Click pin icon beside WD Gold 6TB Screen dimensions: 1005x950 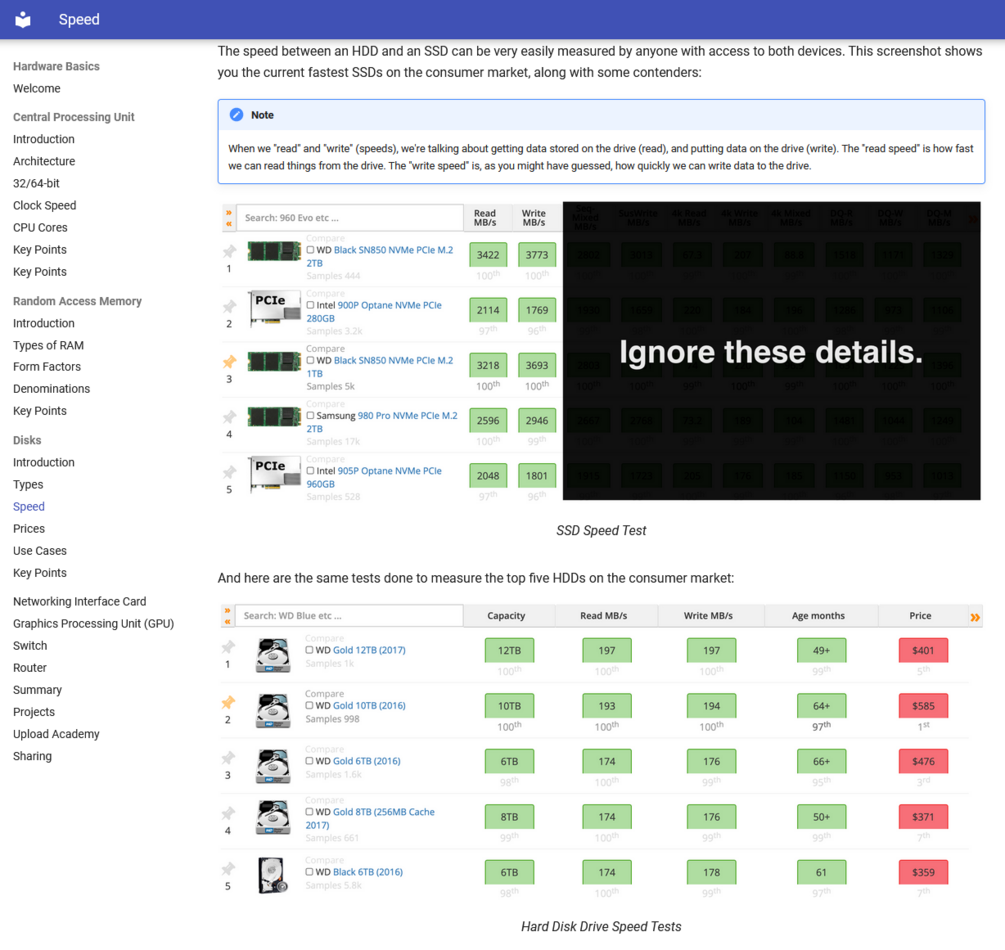(x=228, y=758)
